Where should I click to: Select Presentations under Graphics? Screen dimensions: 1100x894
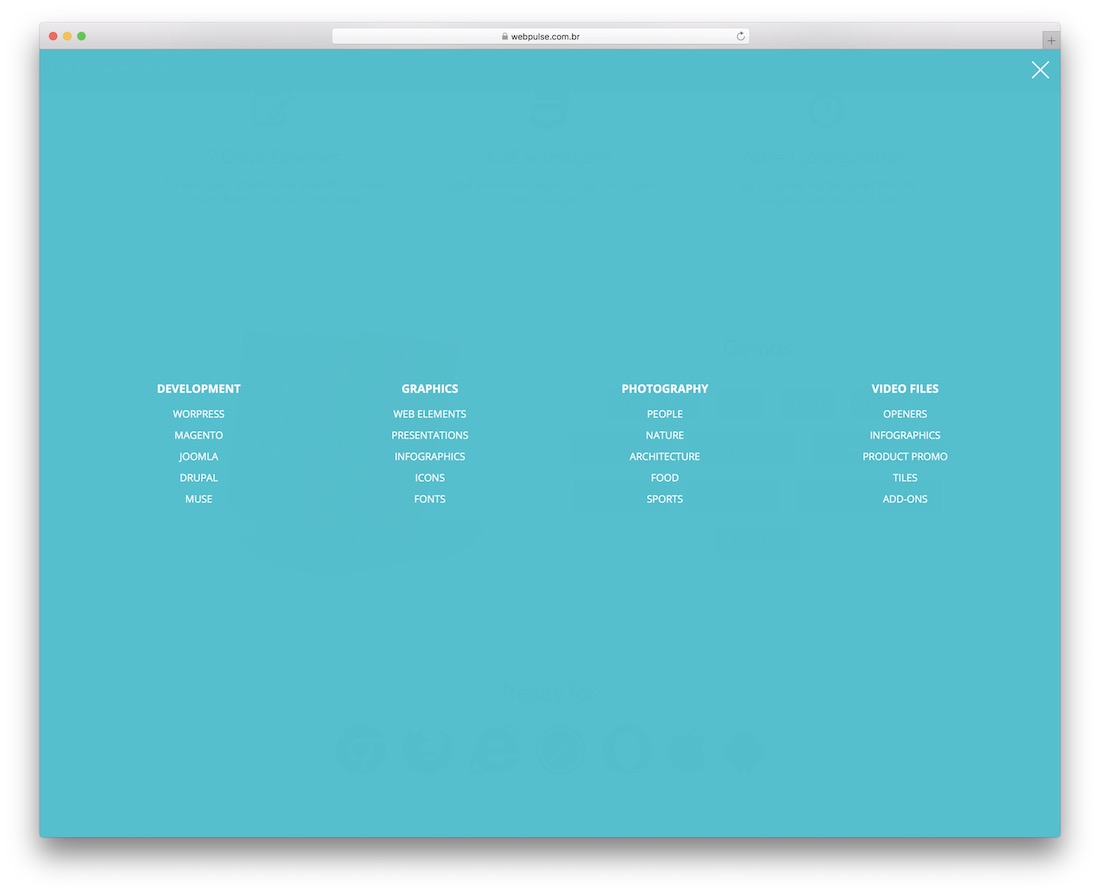429,435
